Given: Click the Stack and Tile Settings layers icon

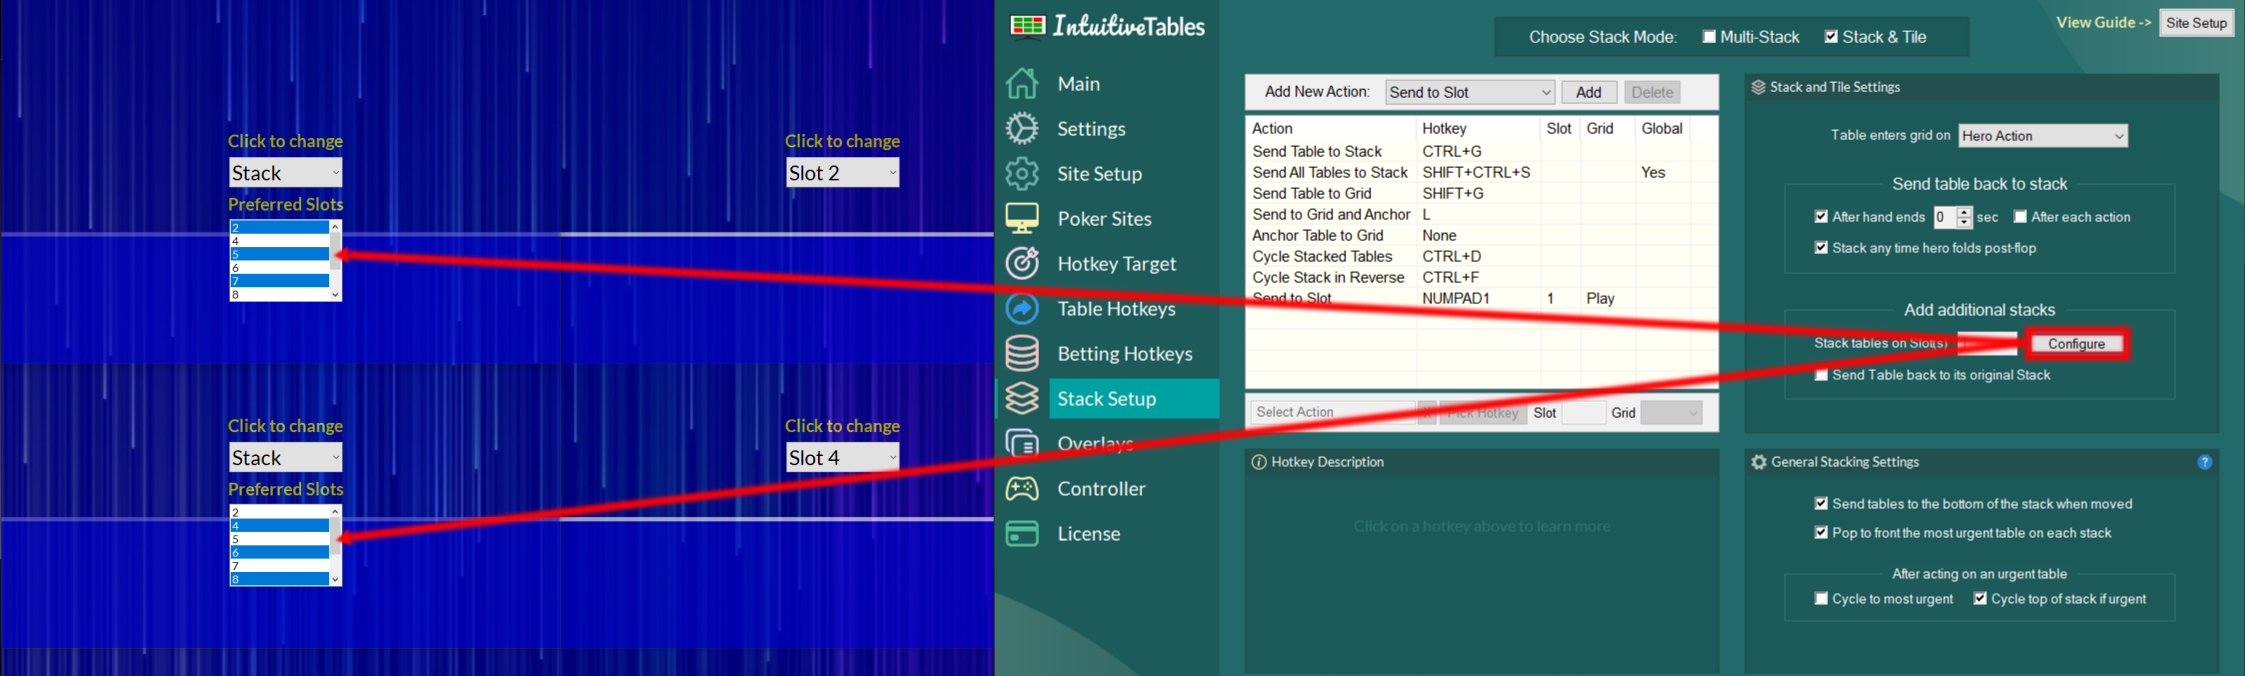Looking at the screenshot, I should 1758,87.
